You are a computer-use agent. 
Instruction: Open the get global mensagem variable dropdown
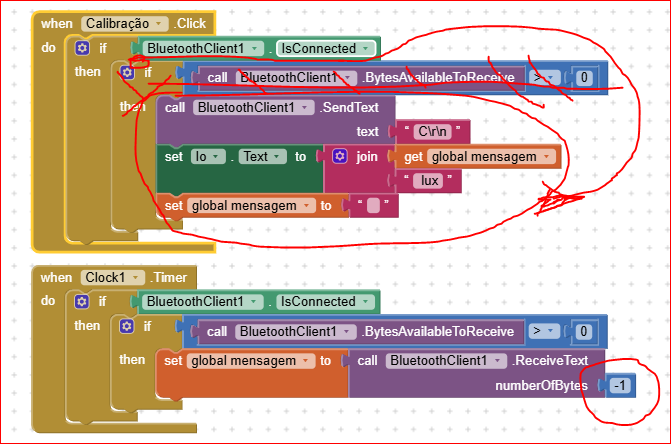pos(546,157)
